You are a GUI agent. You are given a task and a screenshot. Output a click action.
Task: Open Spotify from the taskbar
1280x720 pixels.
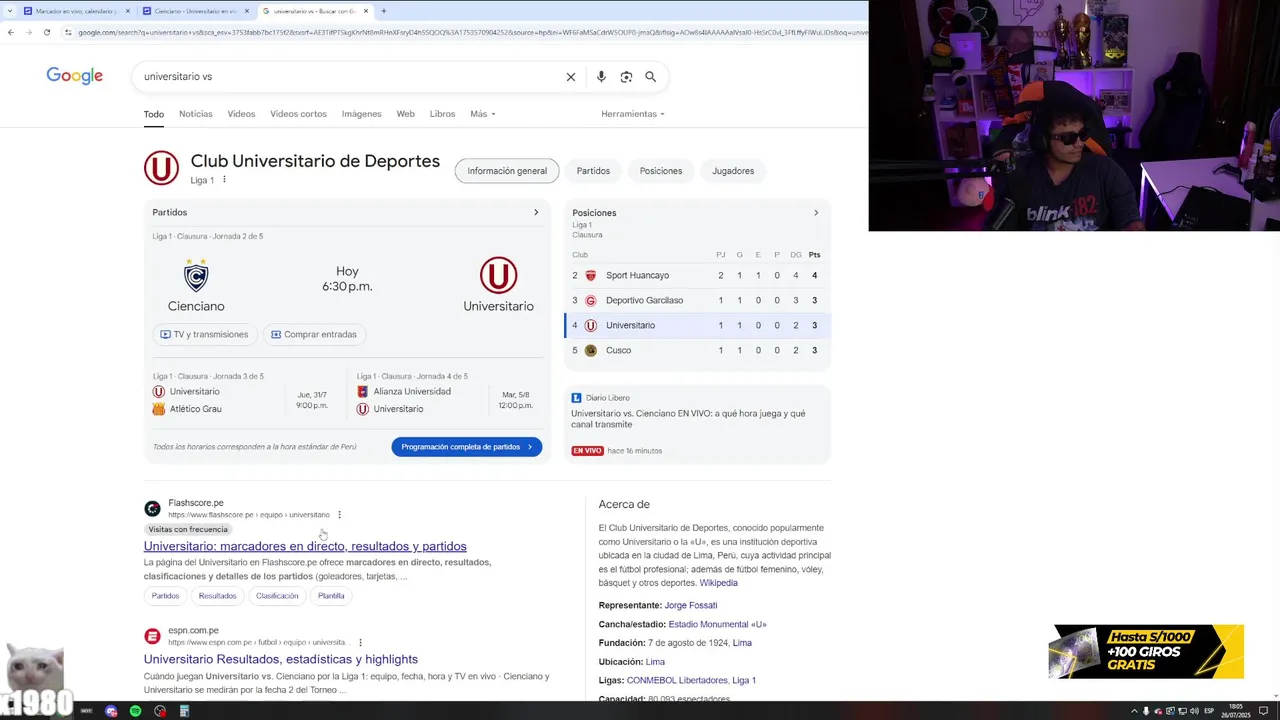tap(136, 711)
